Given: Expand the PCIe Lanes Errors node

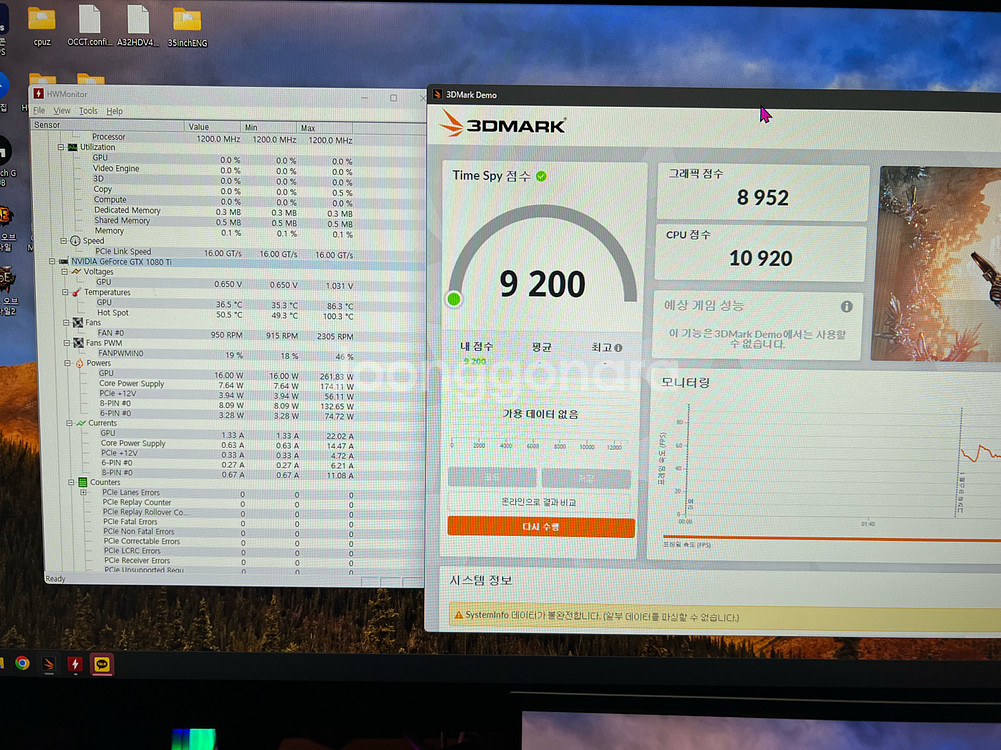Looking at the screenshot, I should tap(84, 492).
